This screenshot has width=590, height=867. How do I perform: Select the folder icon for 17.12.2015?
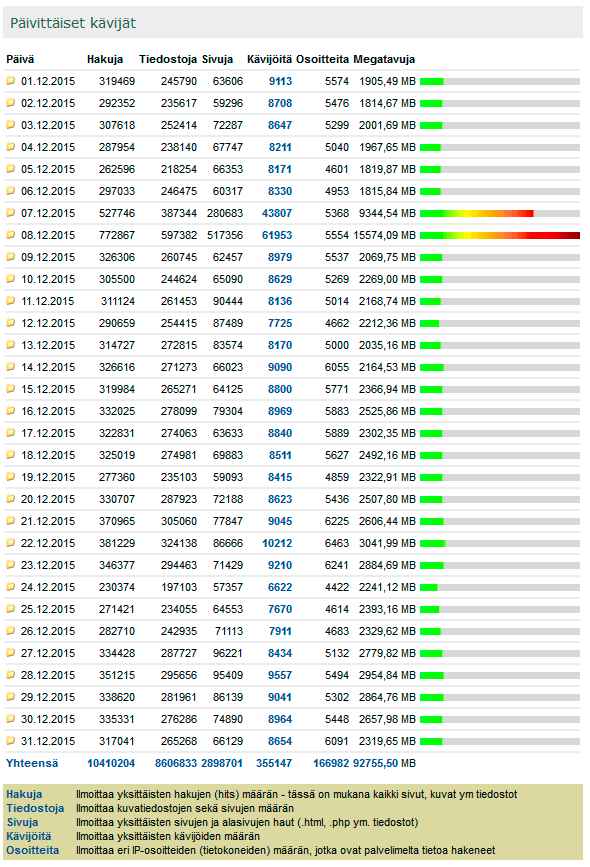(11, 433)
